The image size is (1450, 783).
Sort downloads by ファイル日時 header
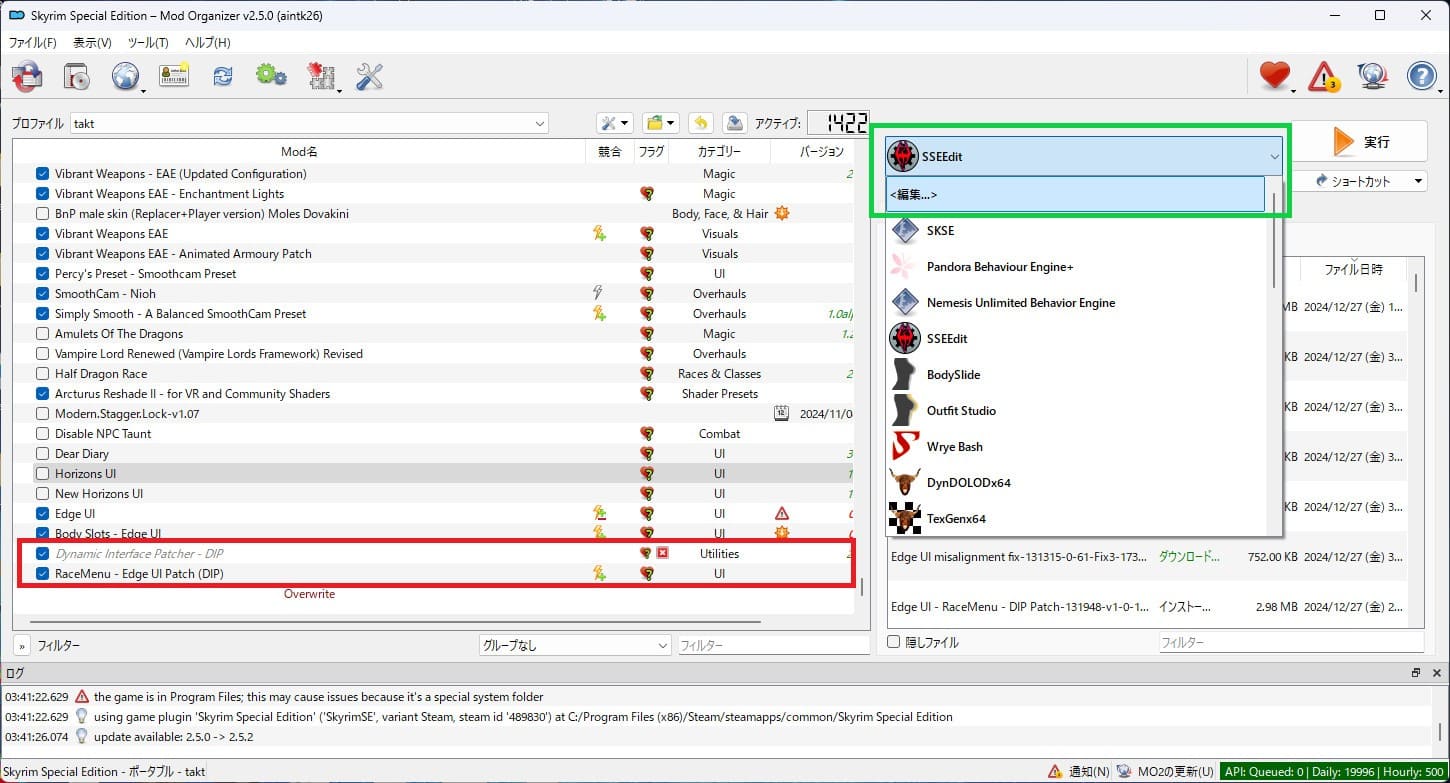(x=1353, y=270)
